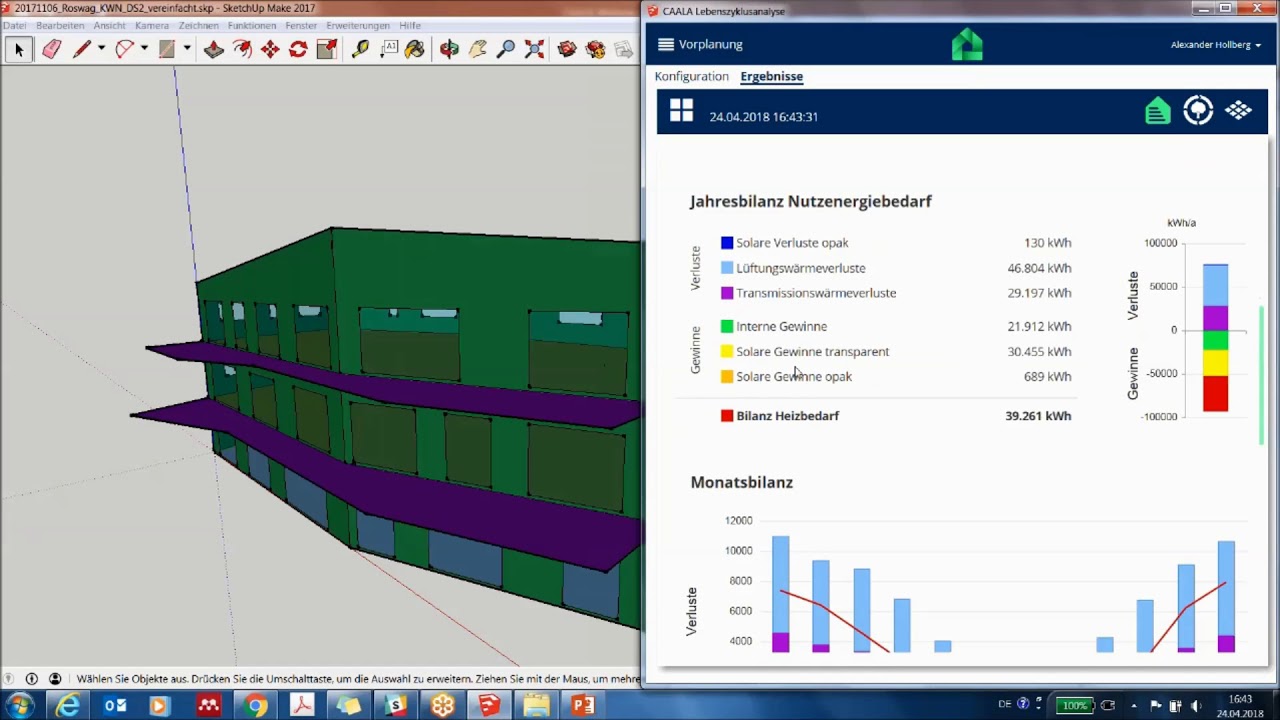
Task: Pick the Tape Measure tool
Action: click(360, 49)
